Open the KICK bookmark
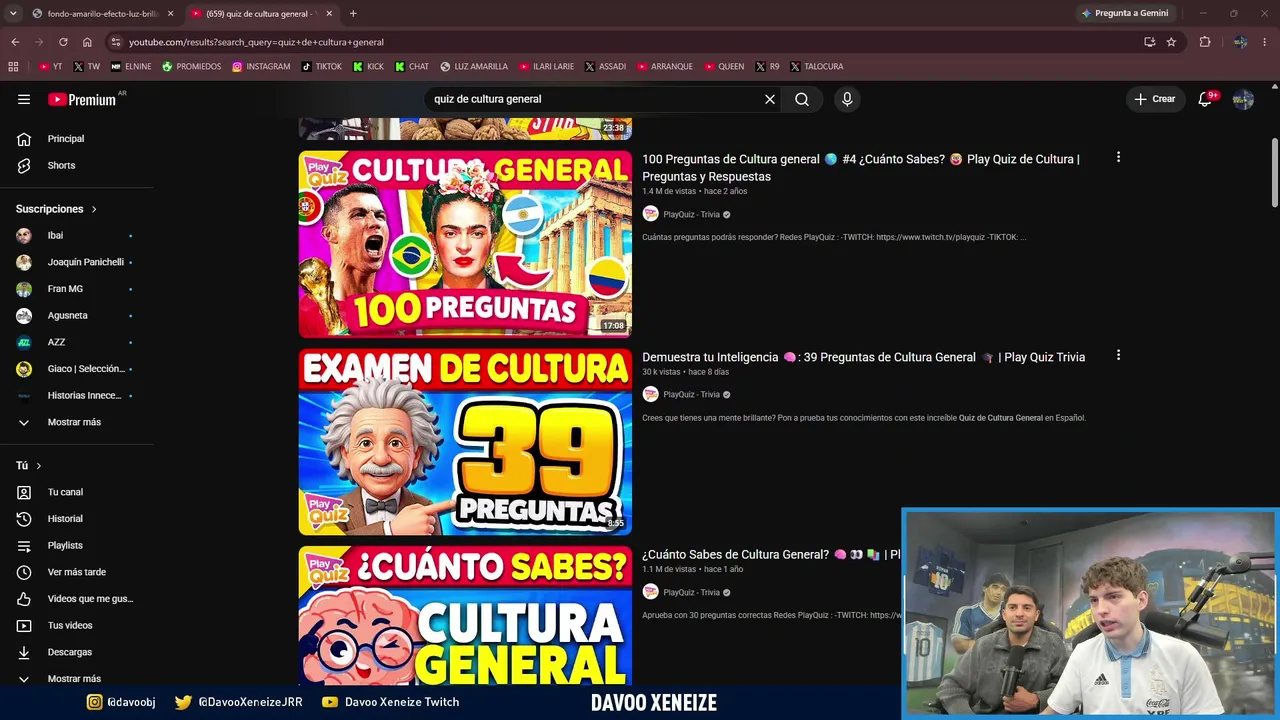The image size is (1280, 720). tap(368, 67)
